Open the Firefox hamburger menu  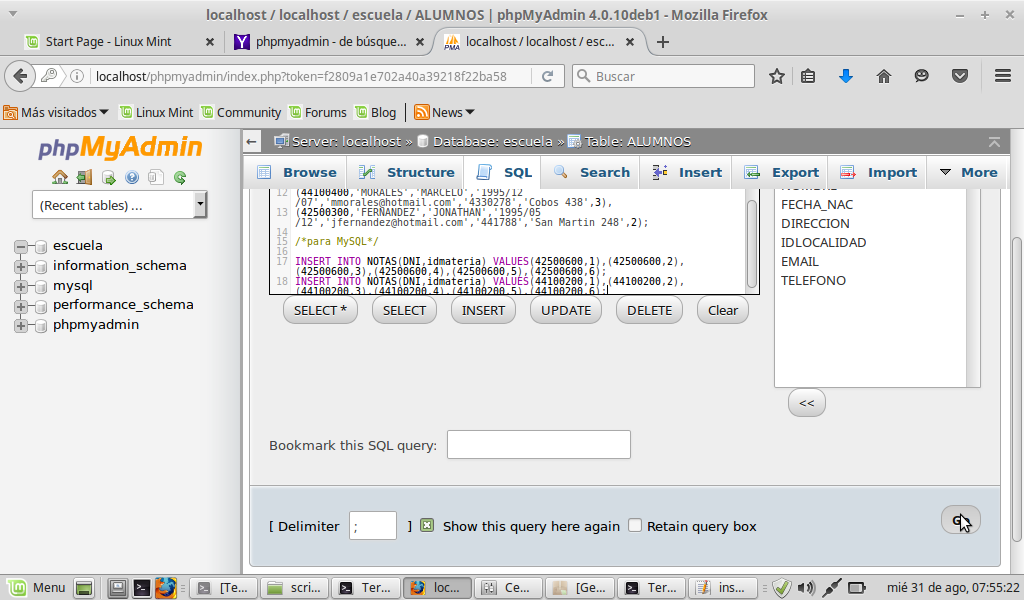pyautogui.click(x=1003, y=76)
